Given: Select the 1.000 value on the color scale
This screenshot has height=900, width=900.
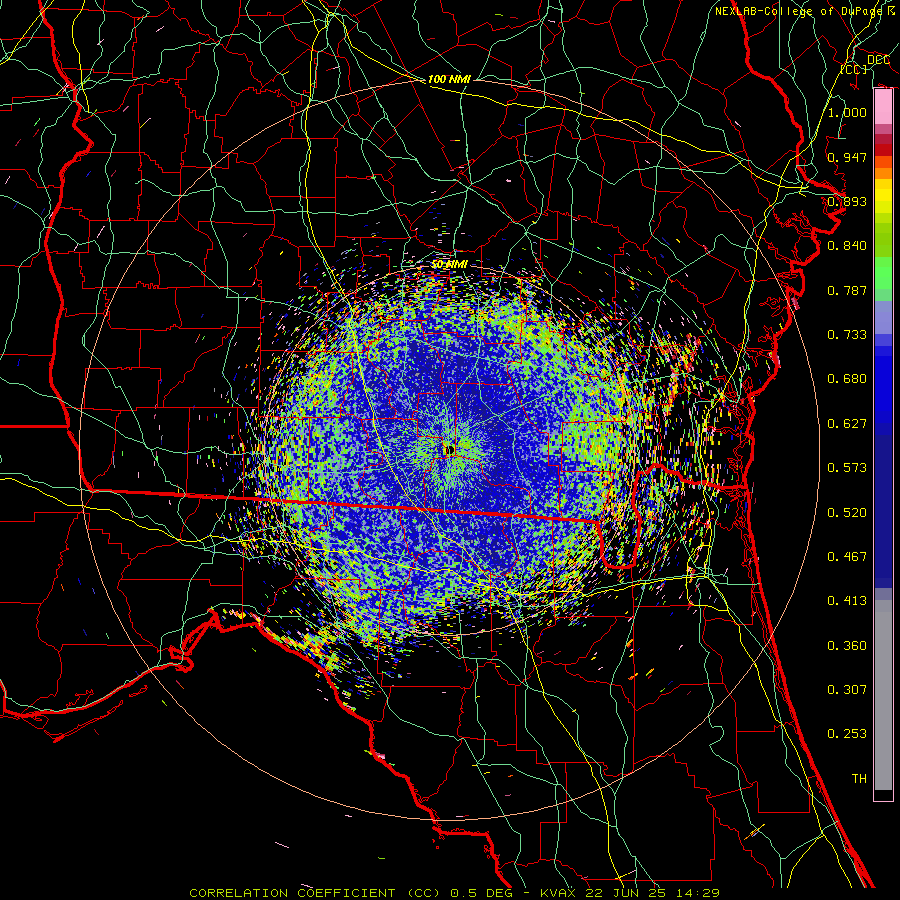Looking at the screenshot, I should point(847,112).
